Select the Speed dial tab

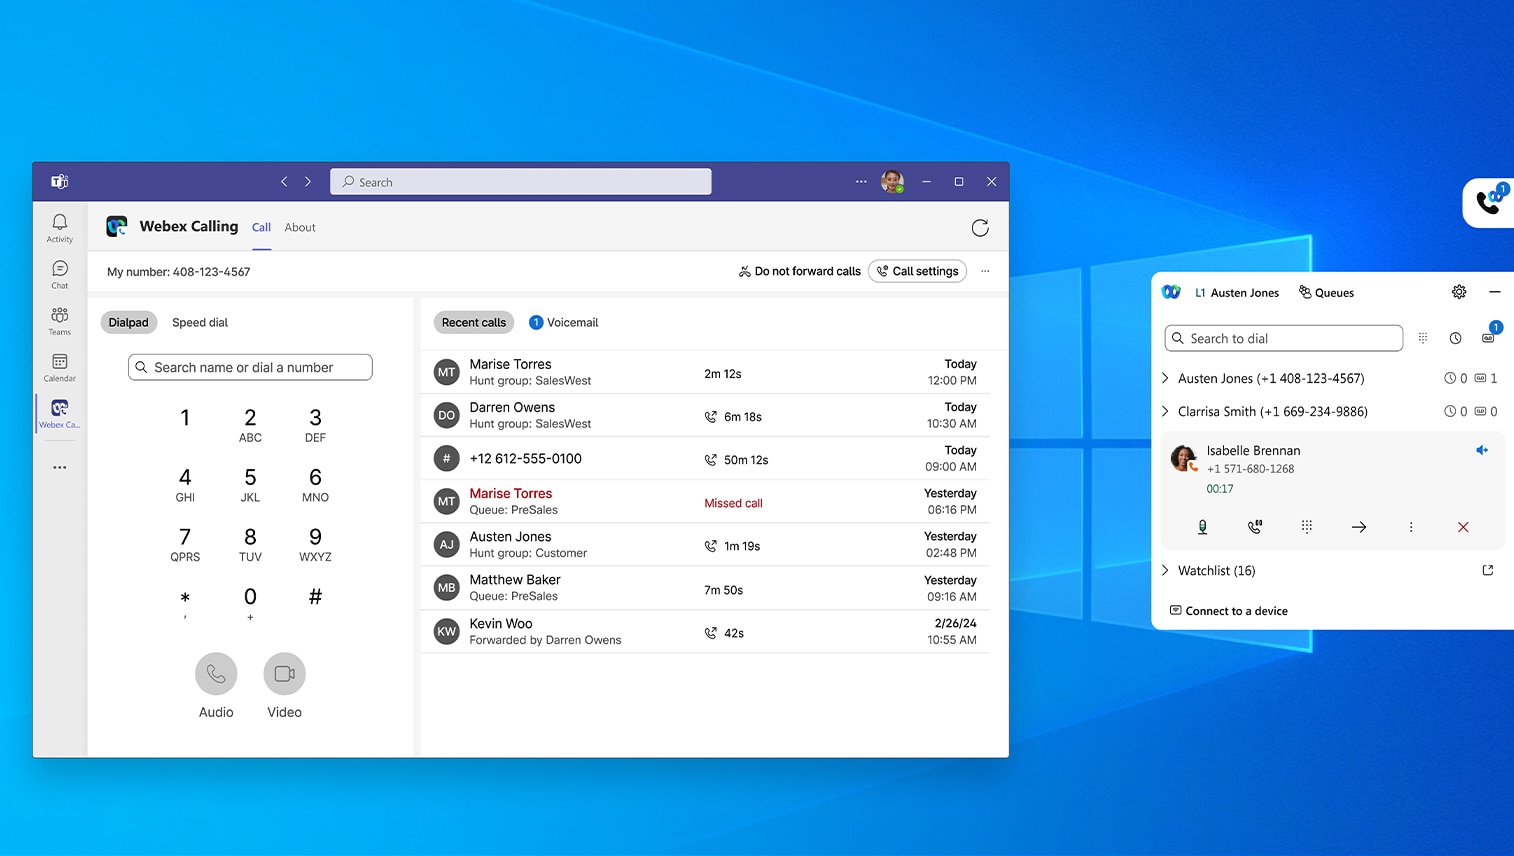click(x=200, y=322)
